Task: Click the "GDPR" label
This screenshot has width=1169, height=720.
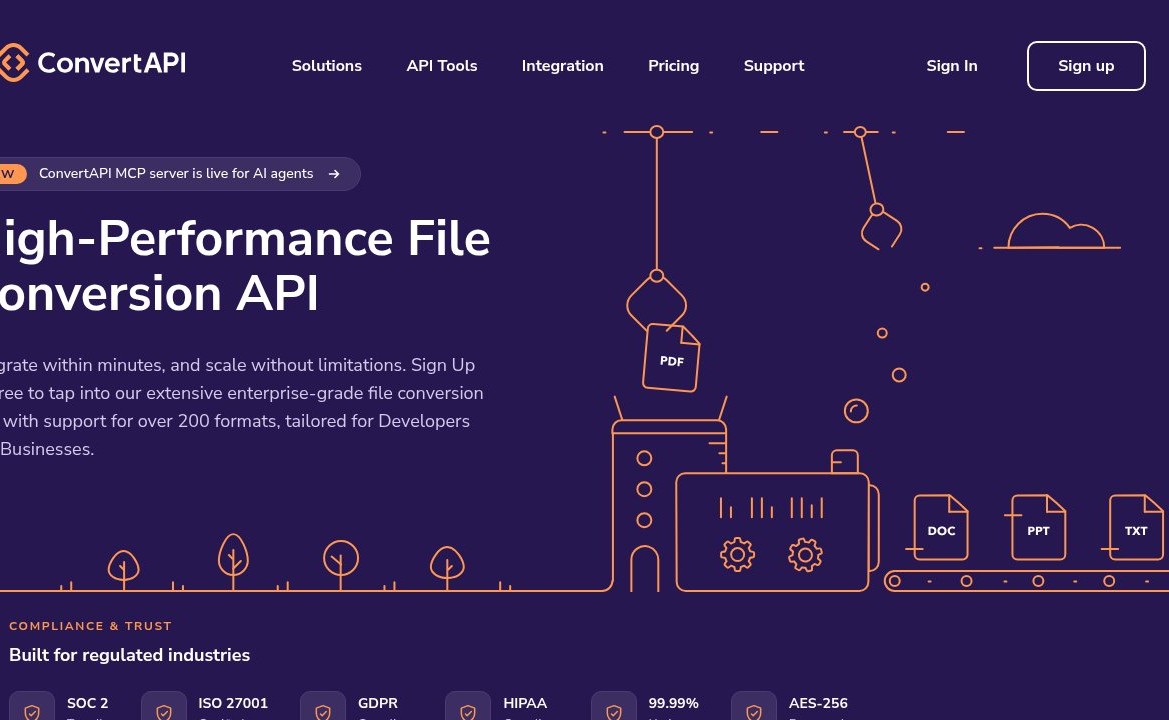Action: coord(377,703)
